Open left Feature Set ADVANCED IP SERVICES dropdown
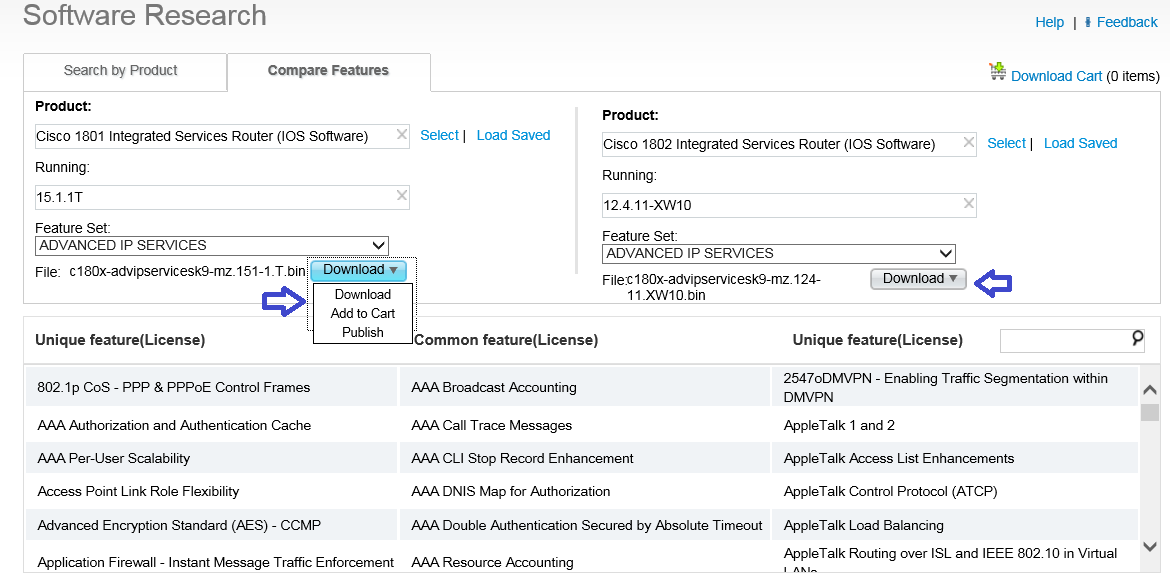This screenshot has height=575, width=1170. coord(212,245)
